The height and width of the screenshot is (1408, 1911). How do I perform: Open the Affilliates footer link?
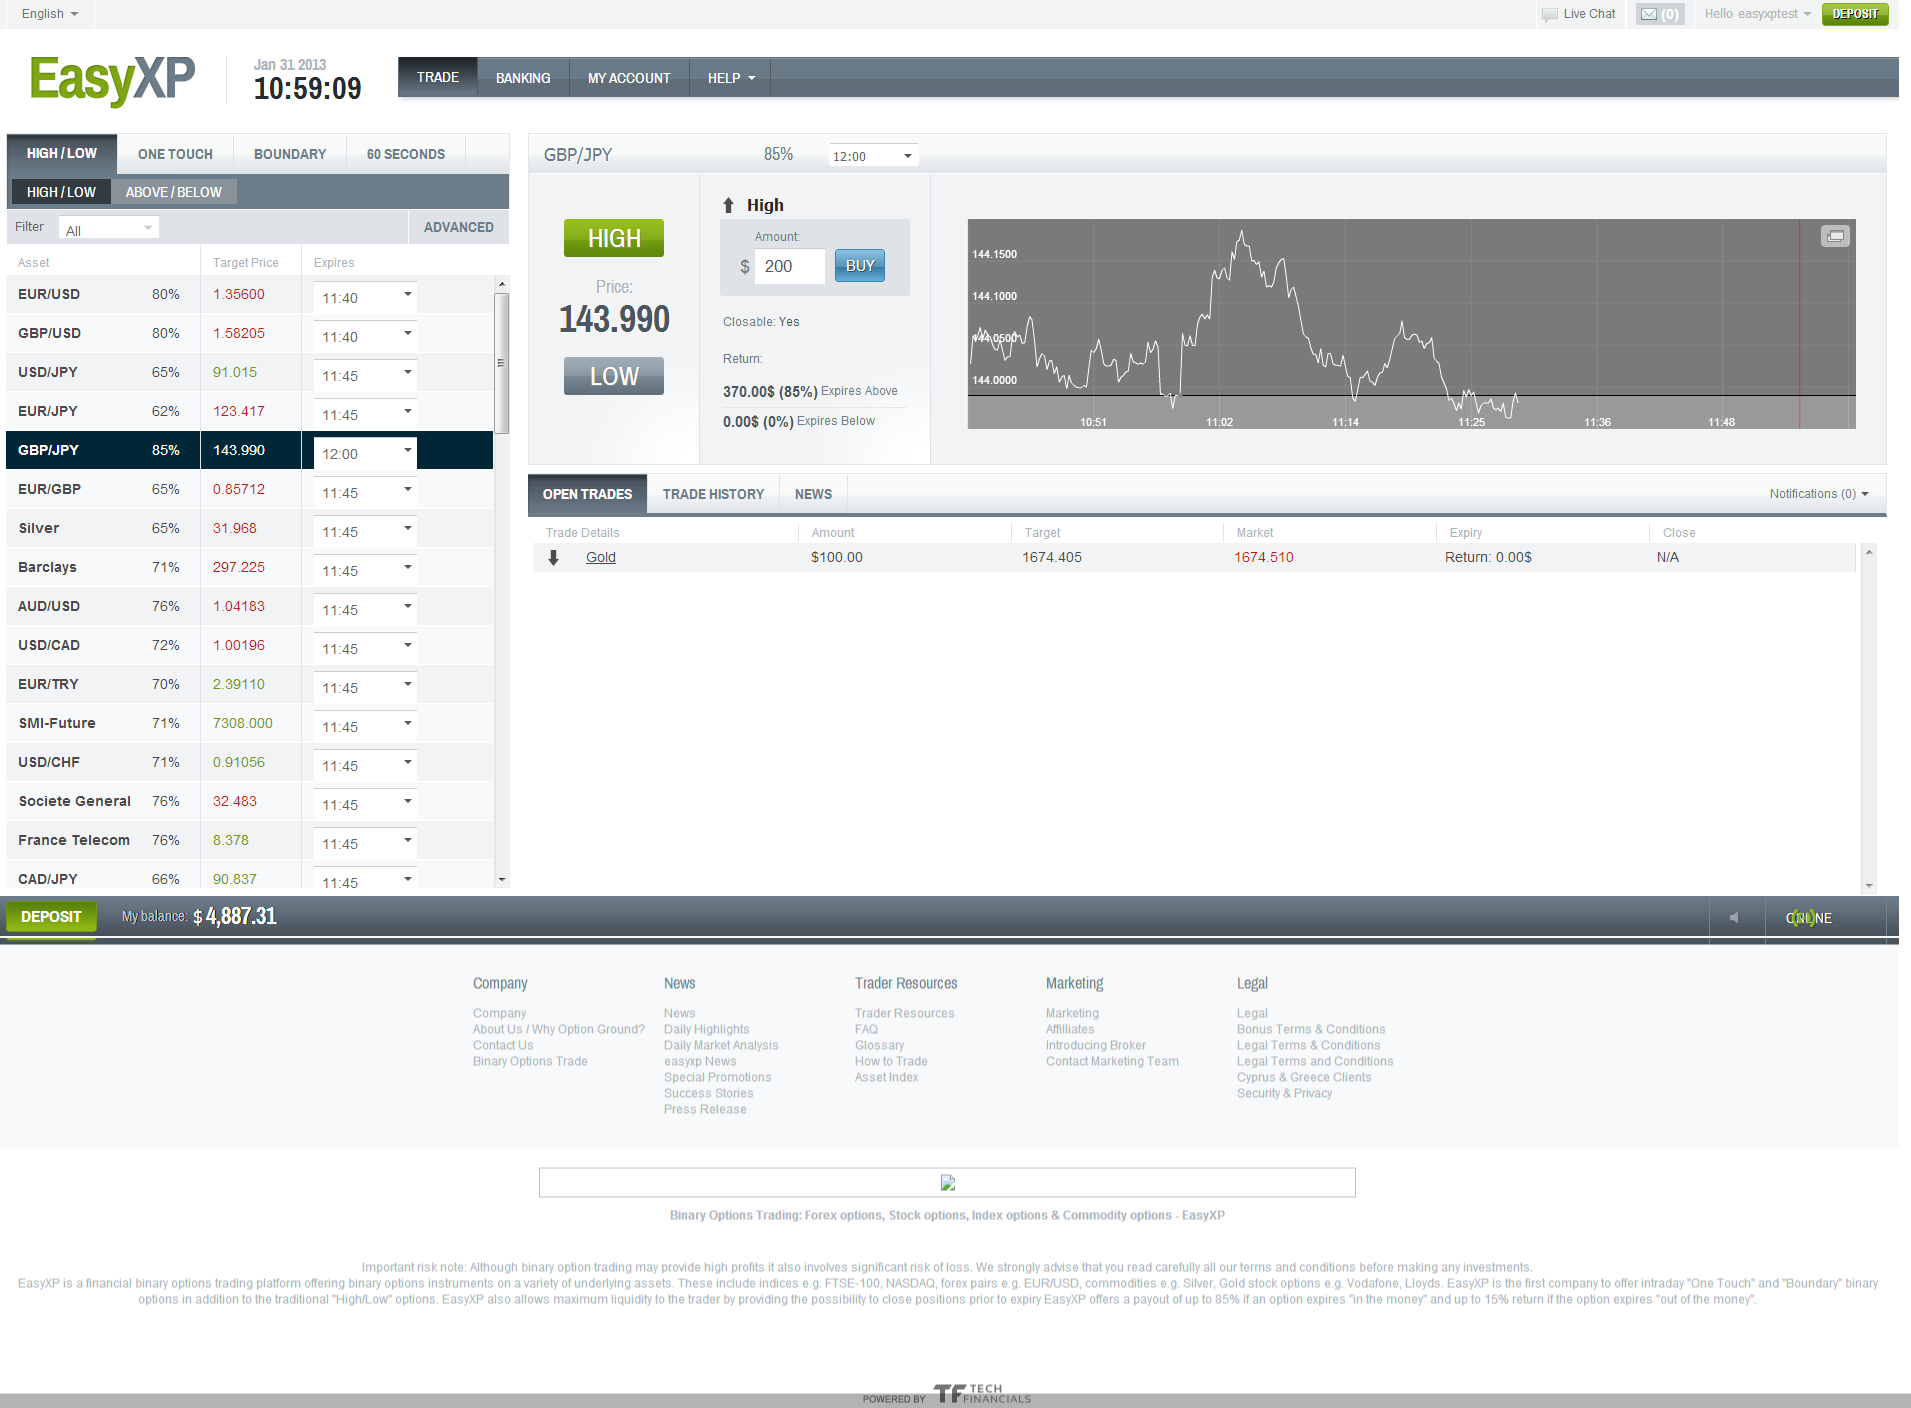coord(1070,1029)
